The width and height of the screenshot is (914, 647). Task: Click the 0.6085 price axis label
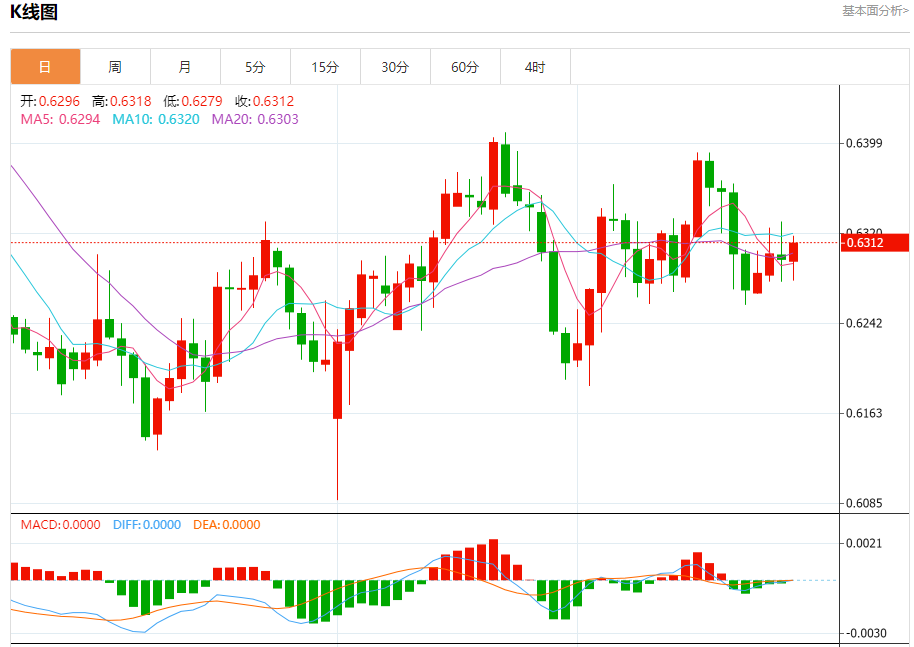864,503
